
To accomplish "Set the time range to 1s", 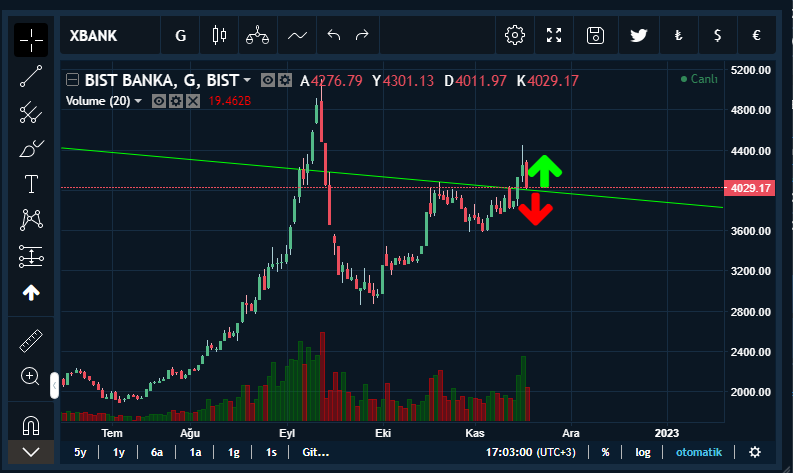I will [272, 452].
